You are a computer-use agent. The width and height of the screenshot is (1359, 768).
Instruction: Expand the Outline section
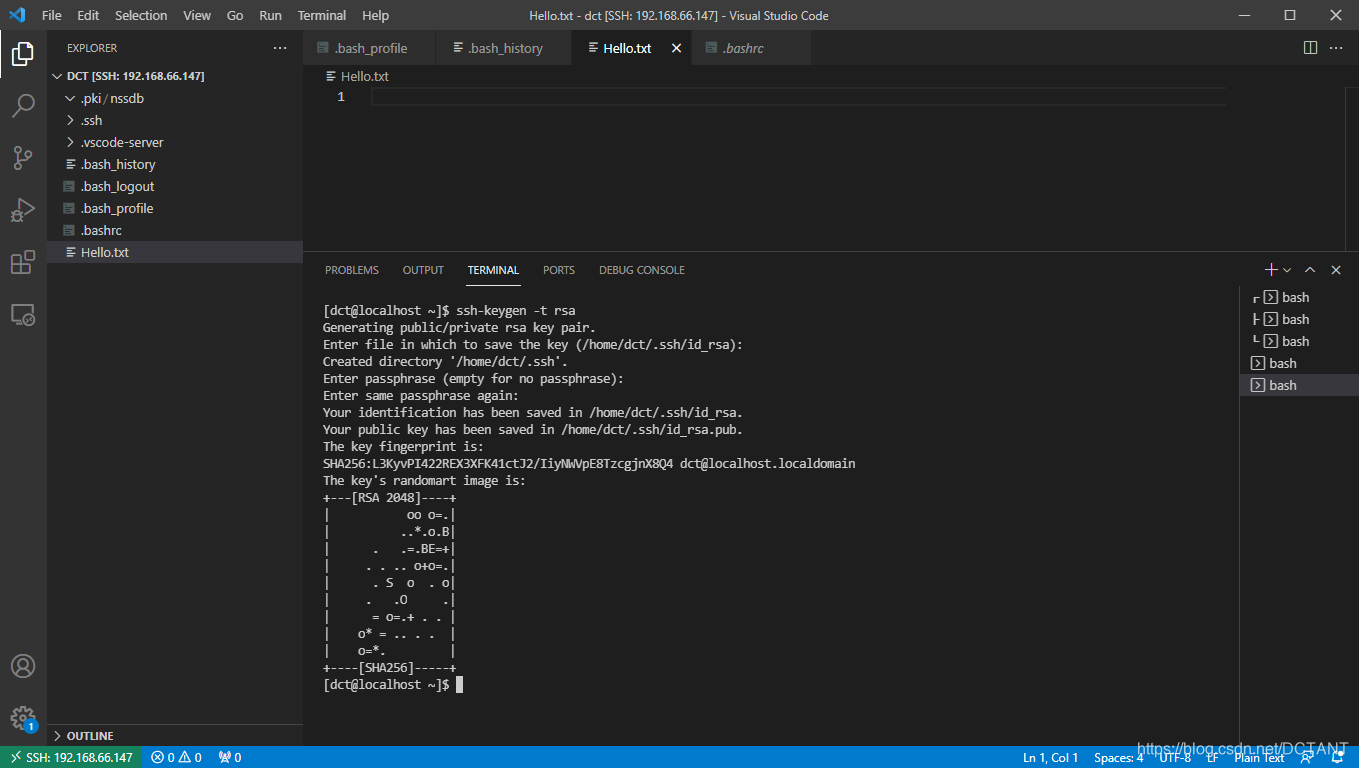tap(175, 735)
